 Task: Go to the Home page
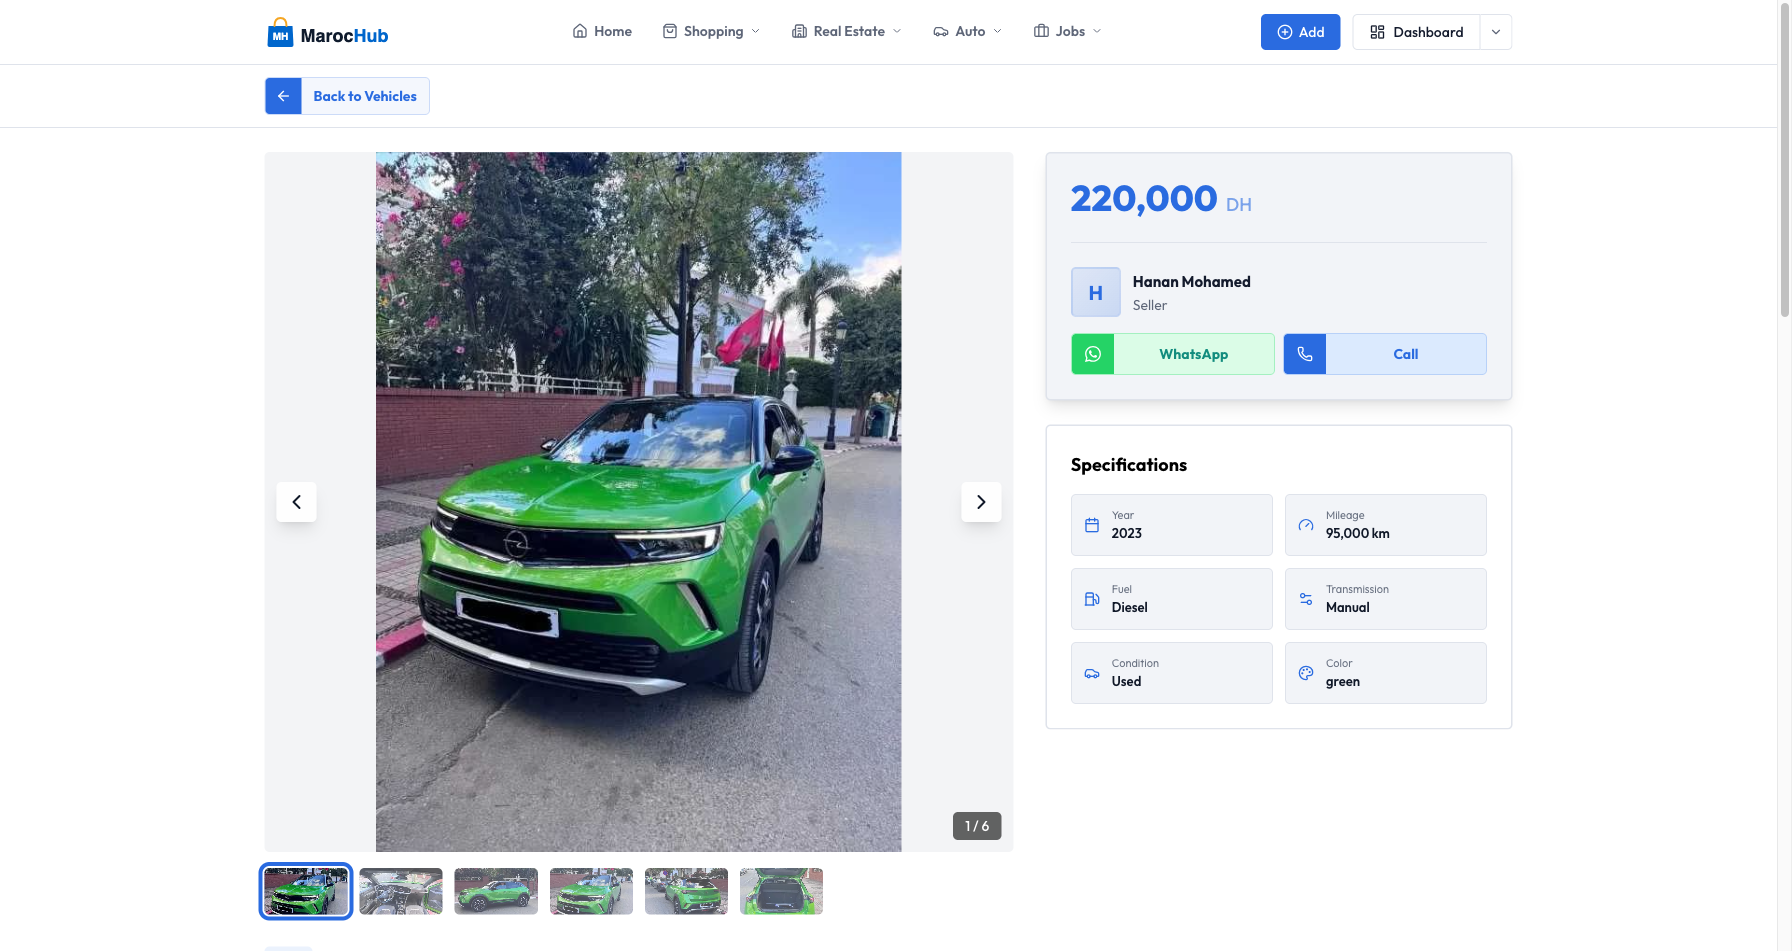pyautogui.click(x=602, y=32)
